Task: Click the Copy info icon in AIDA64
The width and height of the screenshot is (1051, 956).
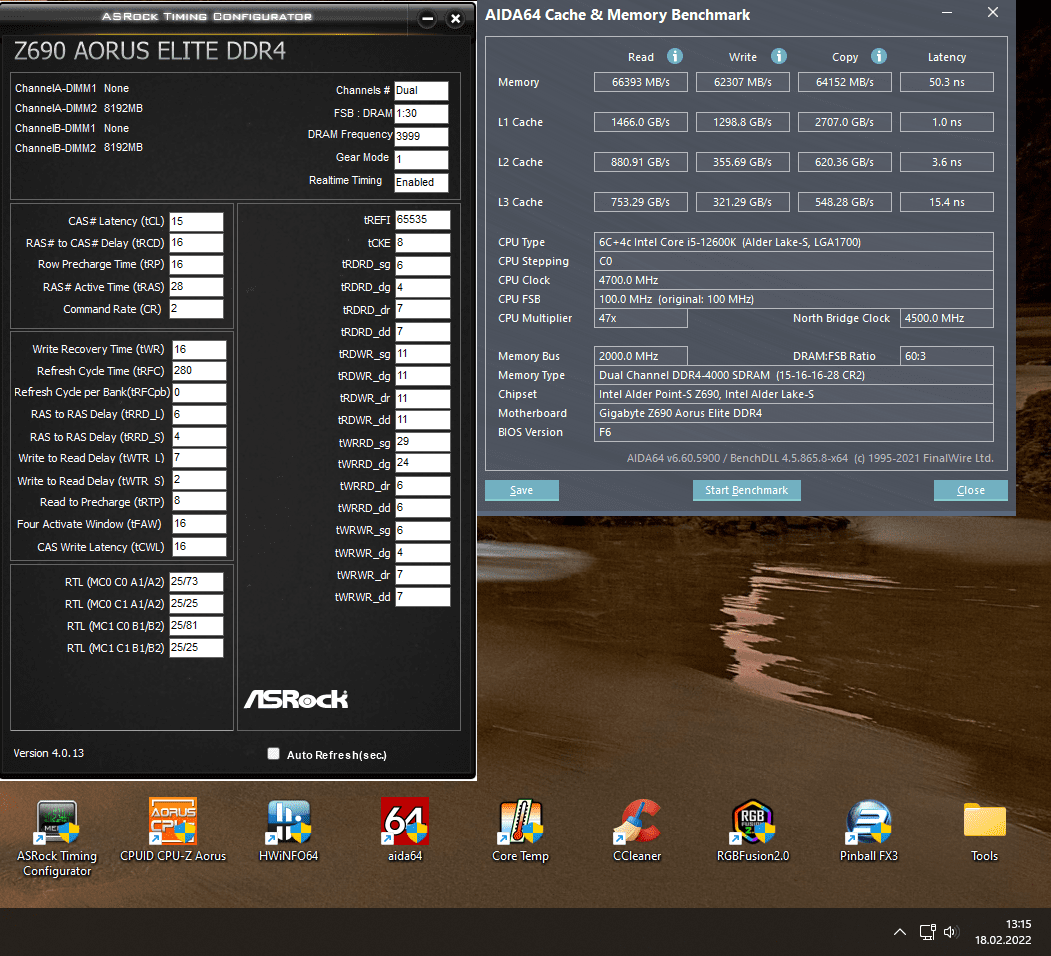Action: pyautogui.click(x=879, y=56)
